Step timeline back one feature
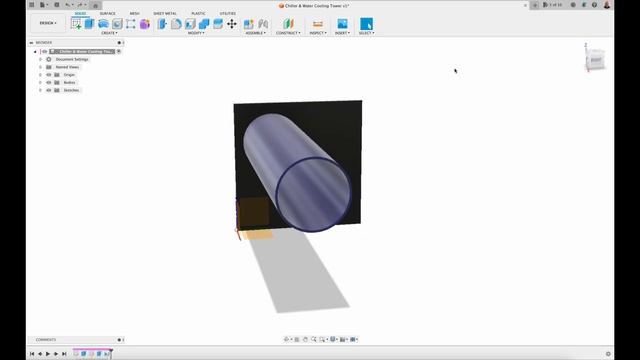This screenshot has width=640, height=360. (x=40, y=354)
